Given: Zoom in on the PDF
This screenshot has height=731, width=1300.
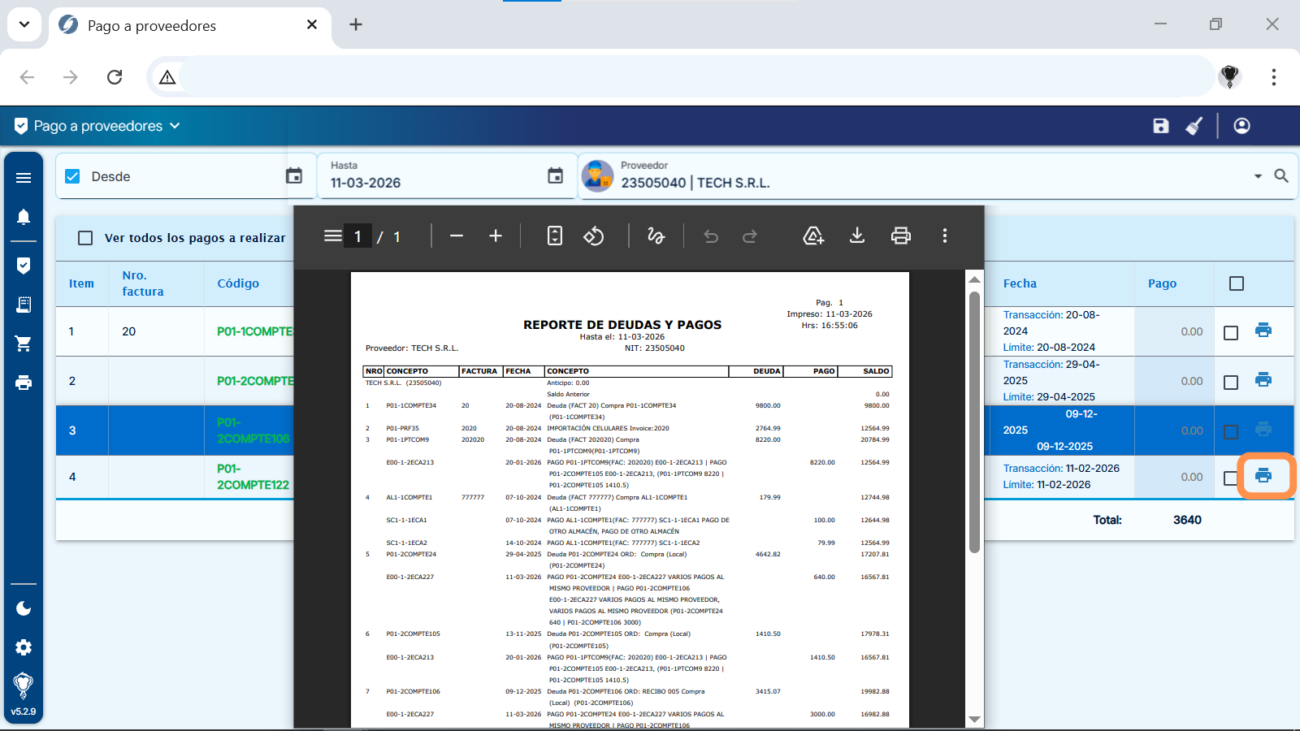Looking at the screenshot, I should point(495,236).
